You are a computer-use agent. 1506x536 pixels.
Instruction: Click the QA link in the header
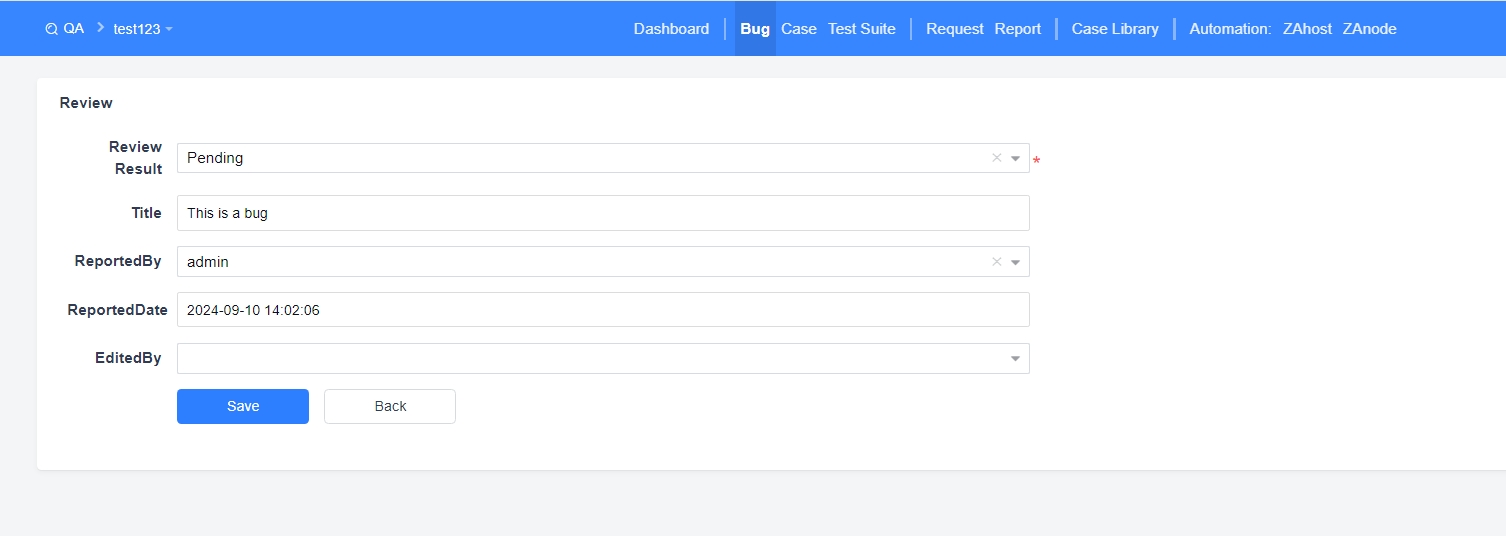pyautogui.click(x=73, y=29)
